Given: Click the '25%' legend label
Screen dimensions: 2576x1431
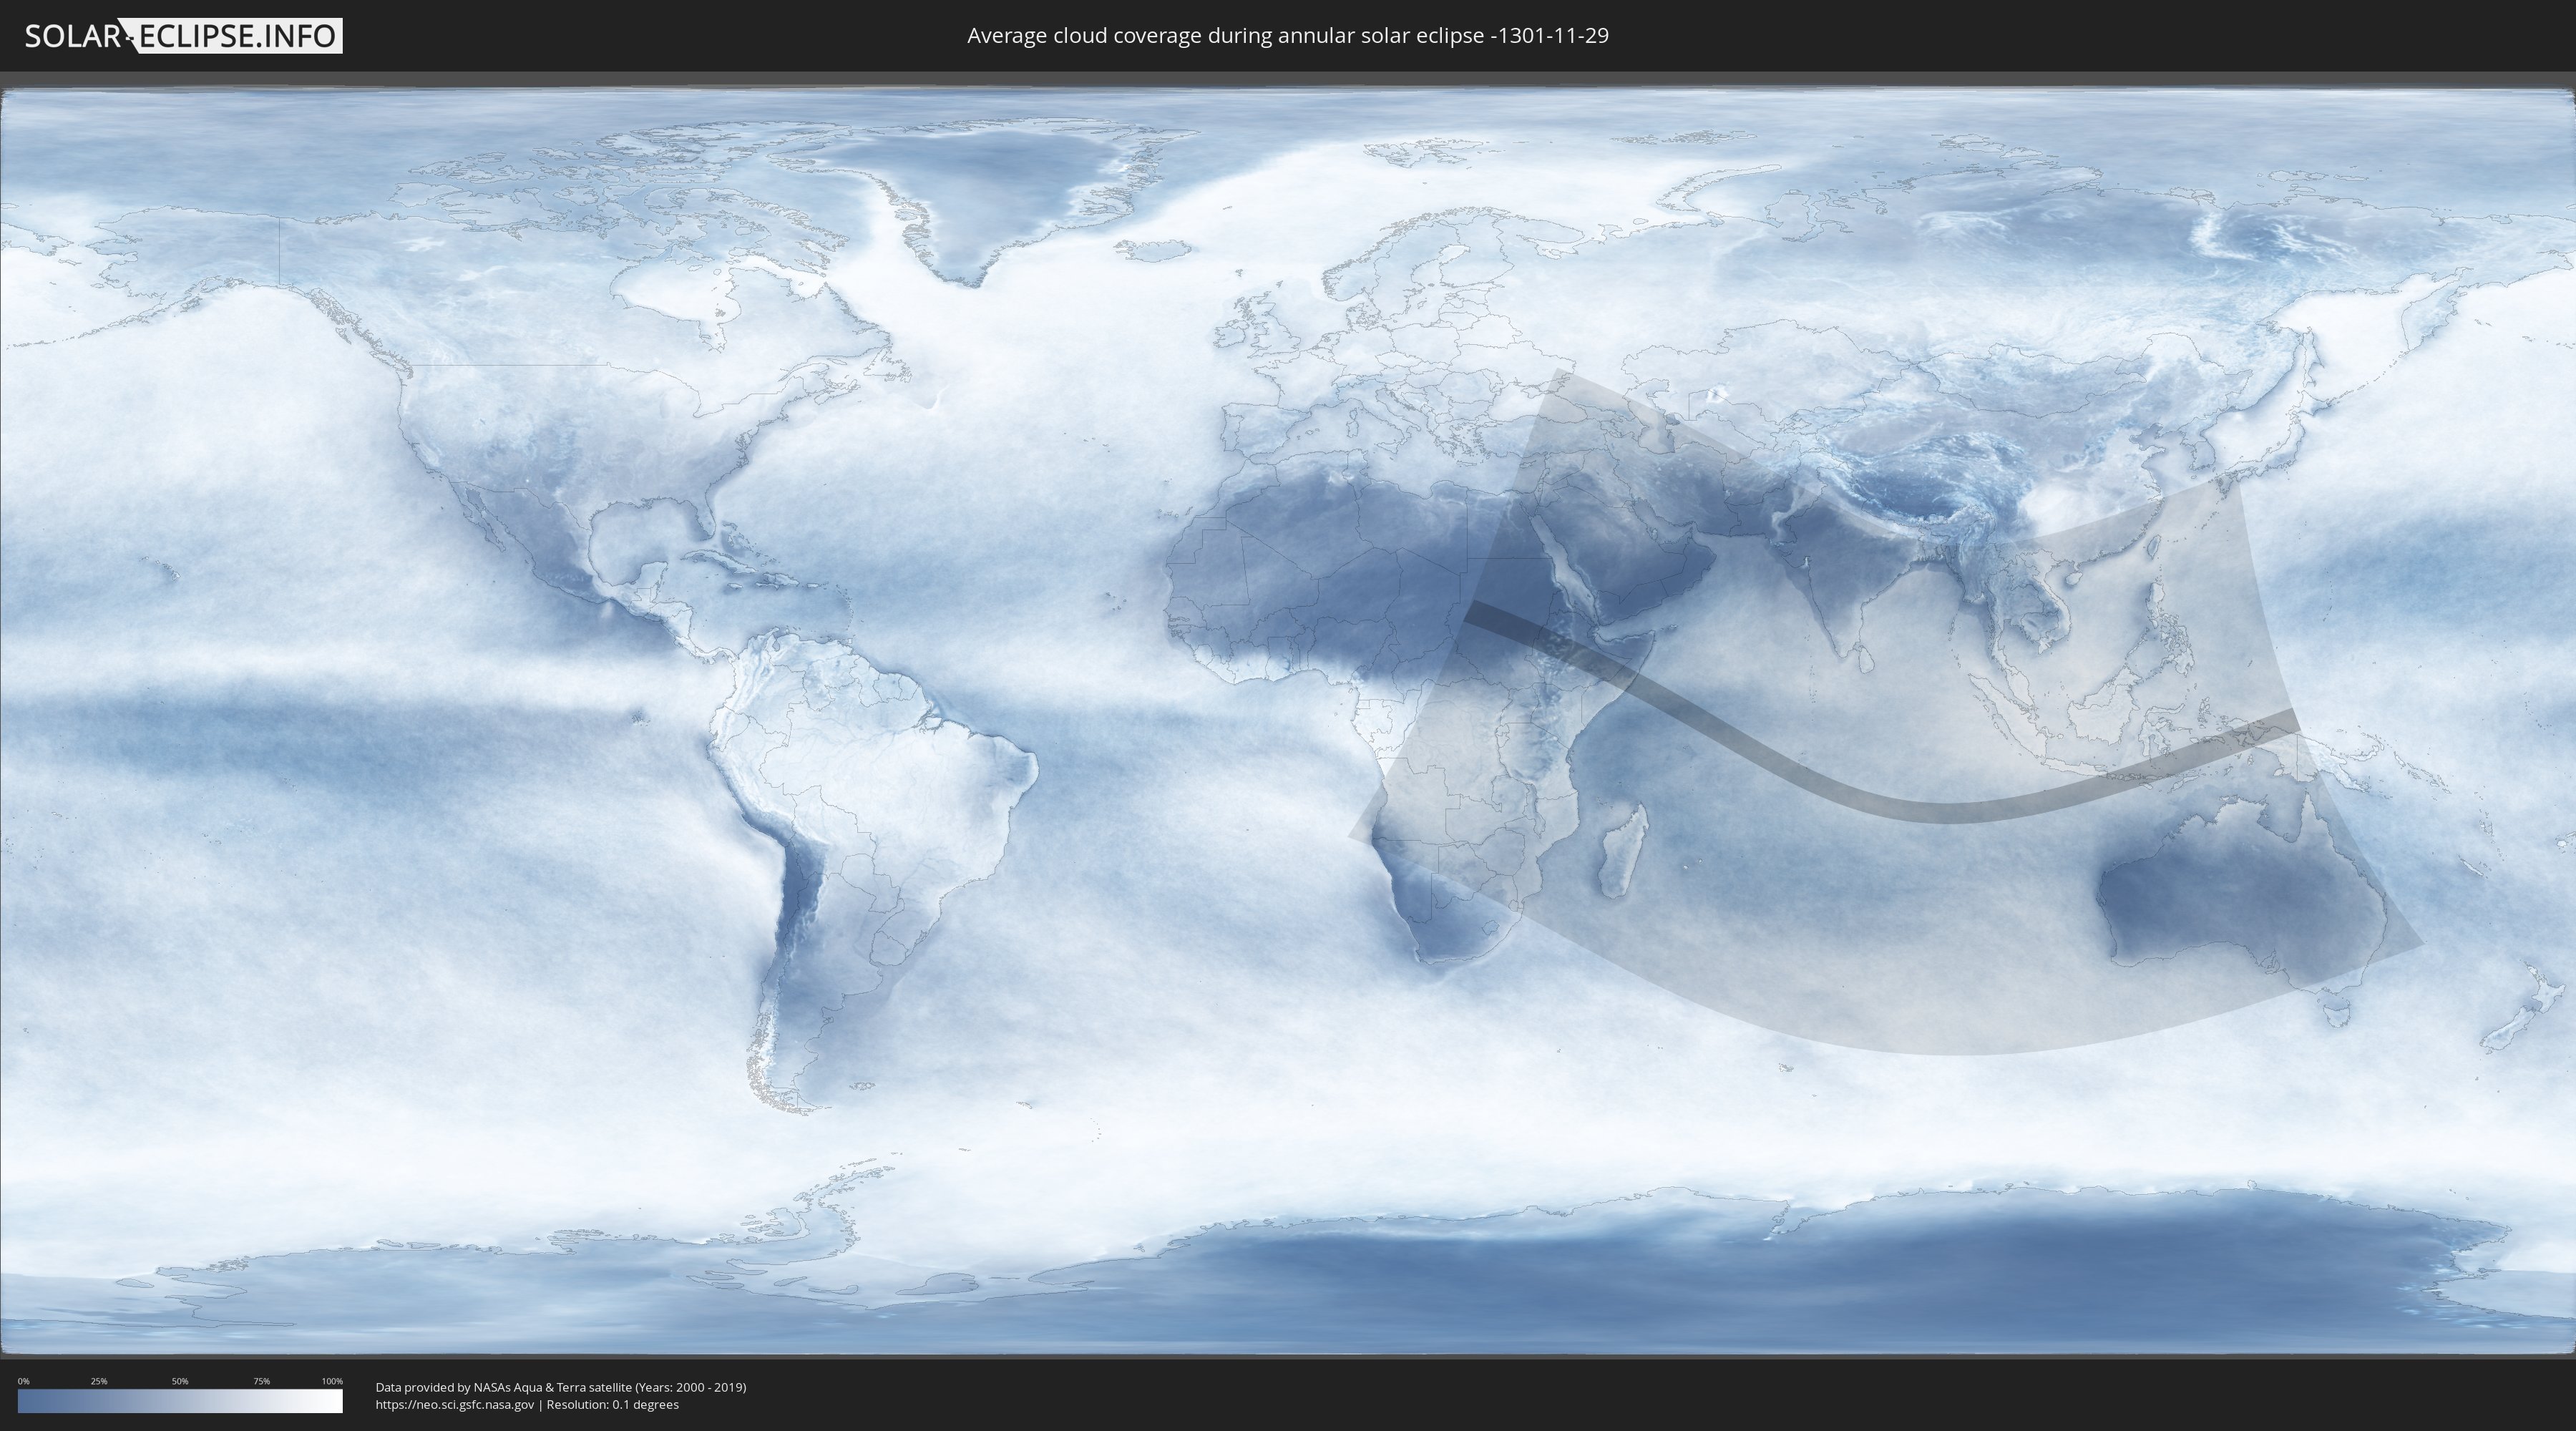Looking at the screenshot, I should [99, 1381].
